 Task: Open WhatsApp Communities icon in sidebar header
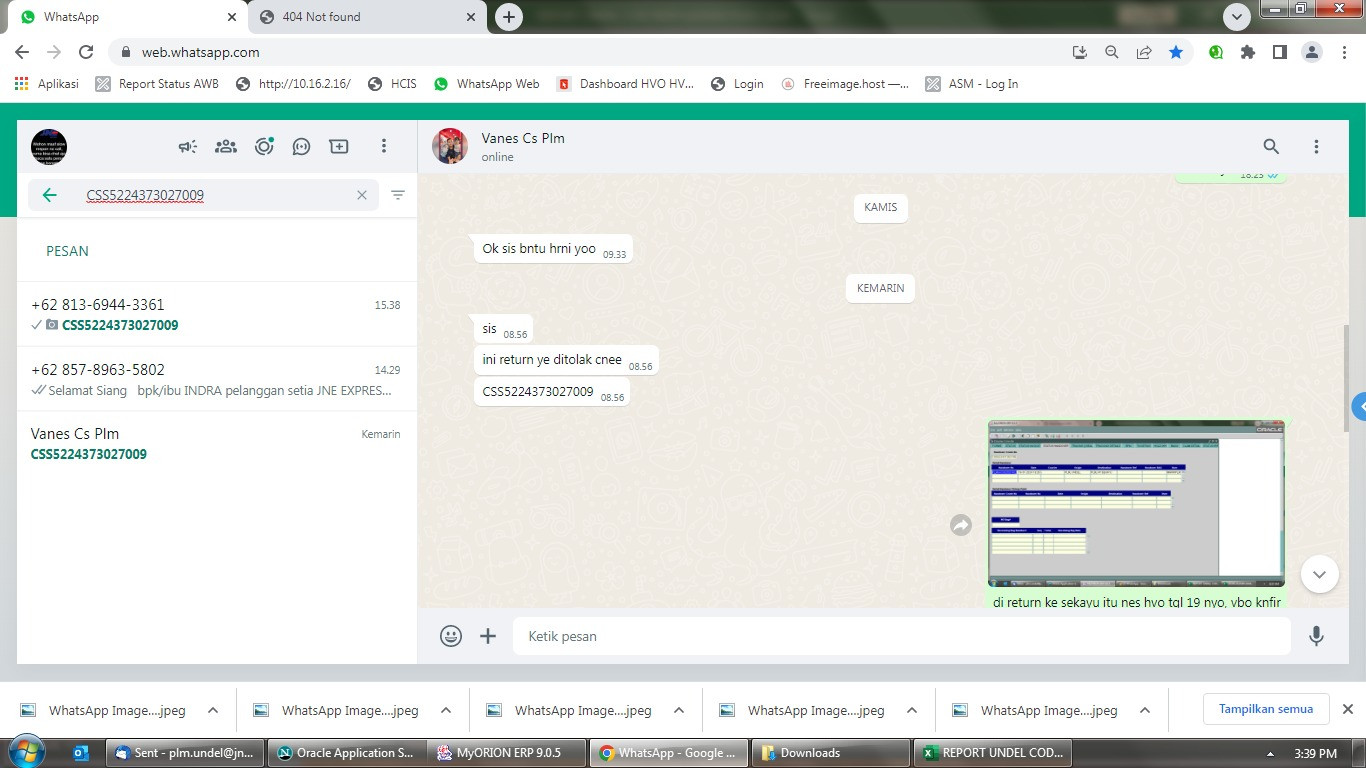coord(226,147)
